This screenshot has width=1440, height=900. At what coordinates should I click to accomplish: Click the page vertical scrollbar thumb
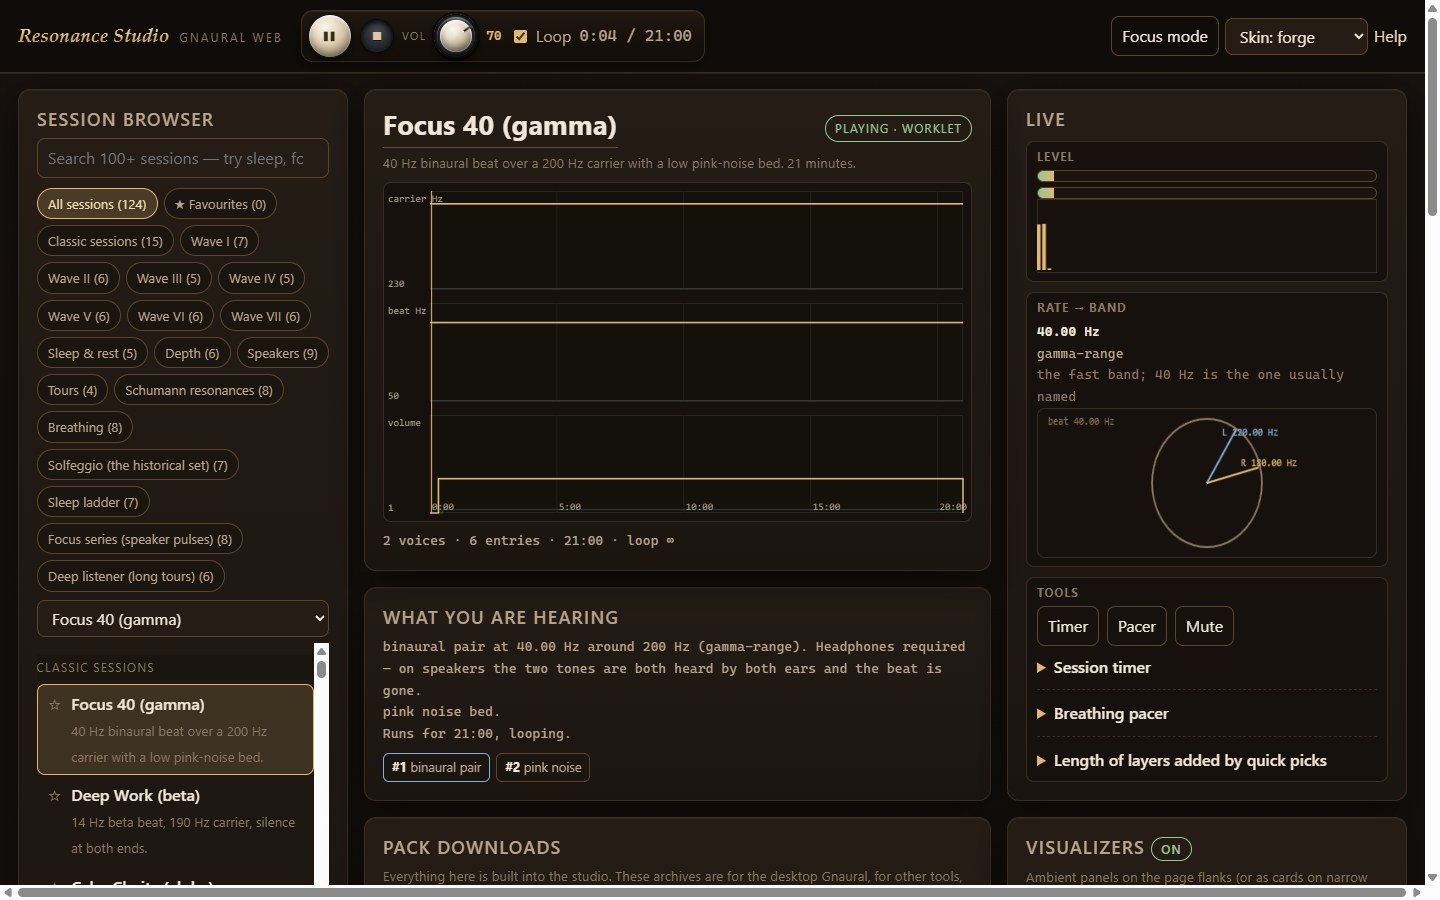coord(1432,115)
